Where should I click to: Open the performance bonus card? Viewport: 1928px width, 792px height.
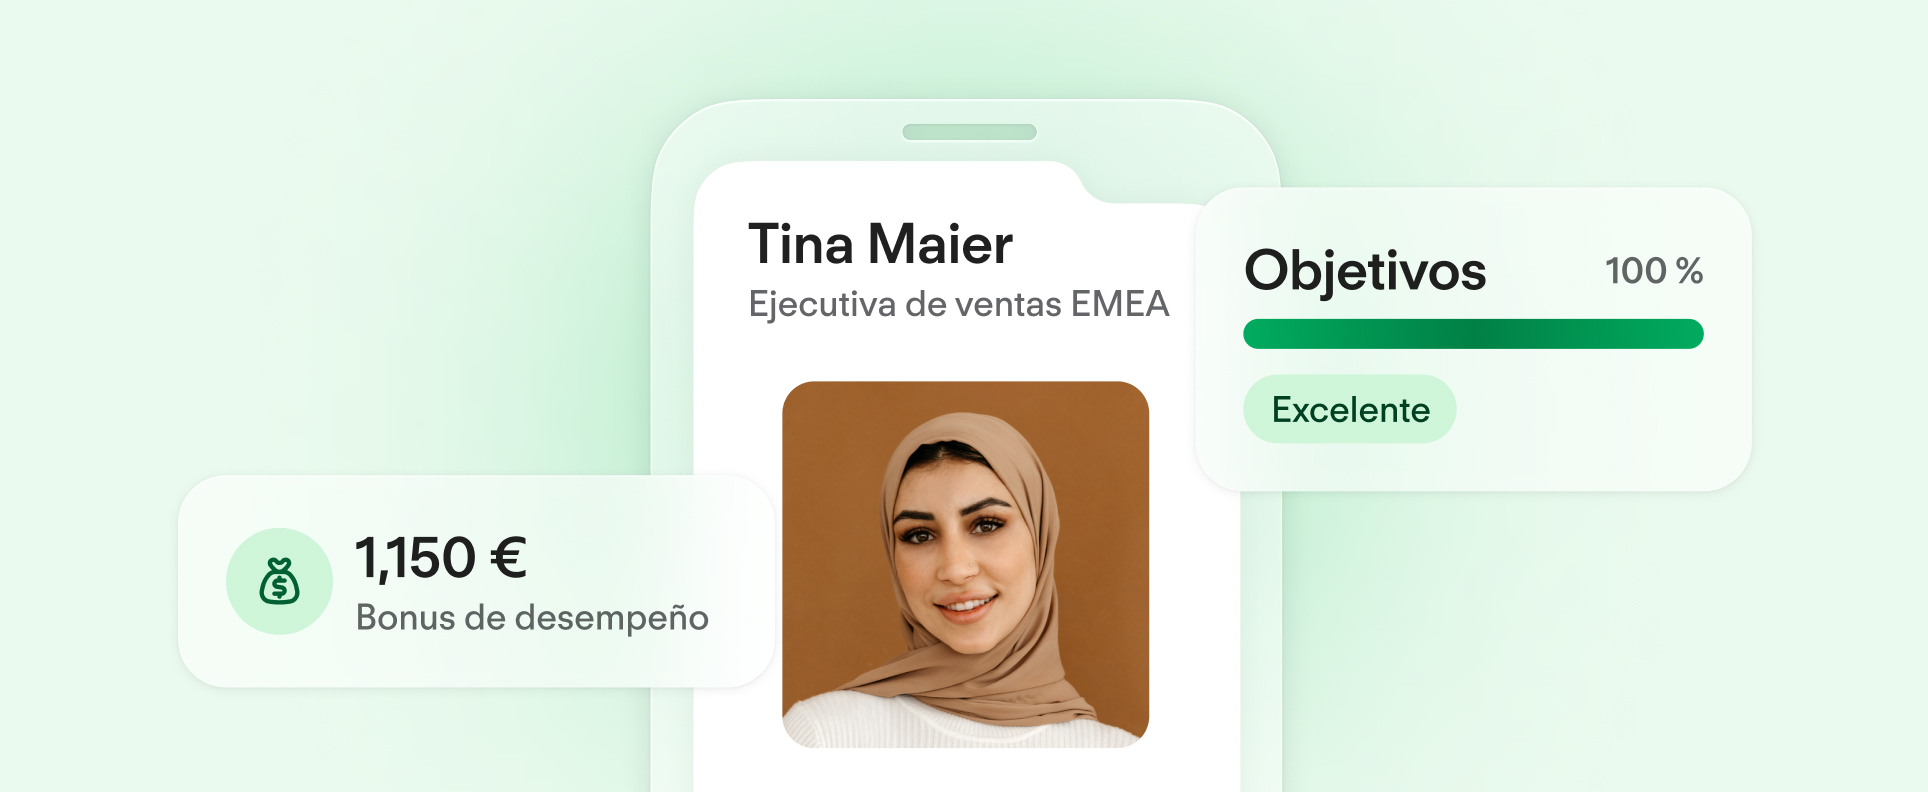[x=476, y=581]
